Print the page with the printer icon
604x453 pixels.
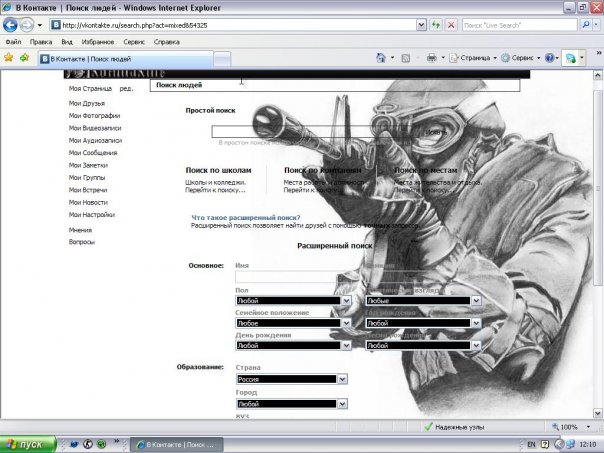point(431,58)
